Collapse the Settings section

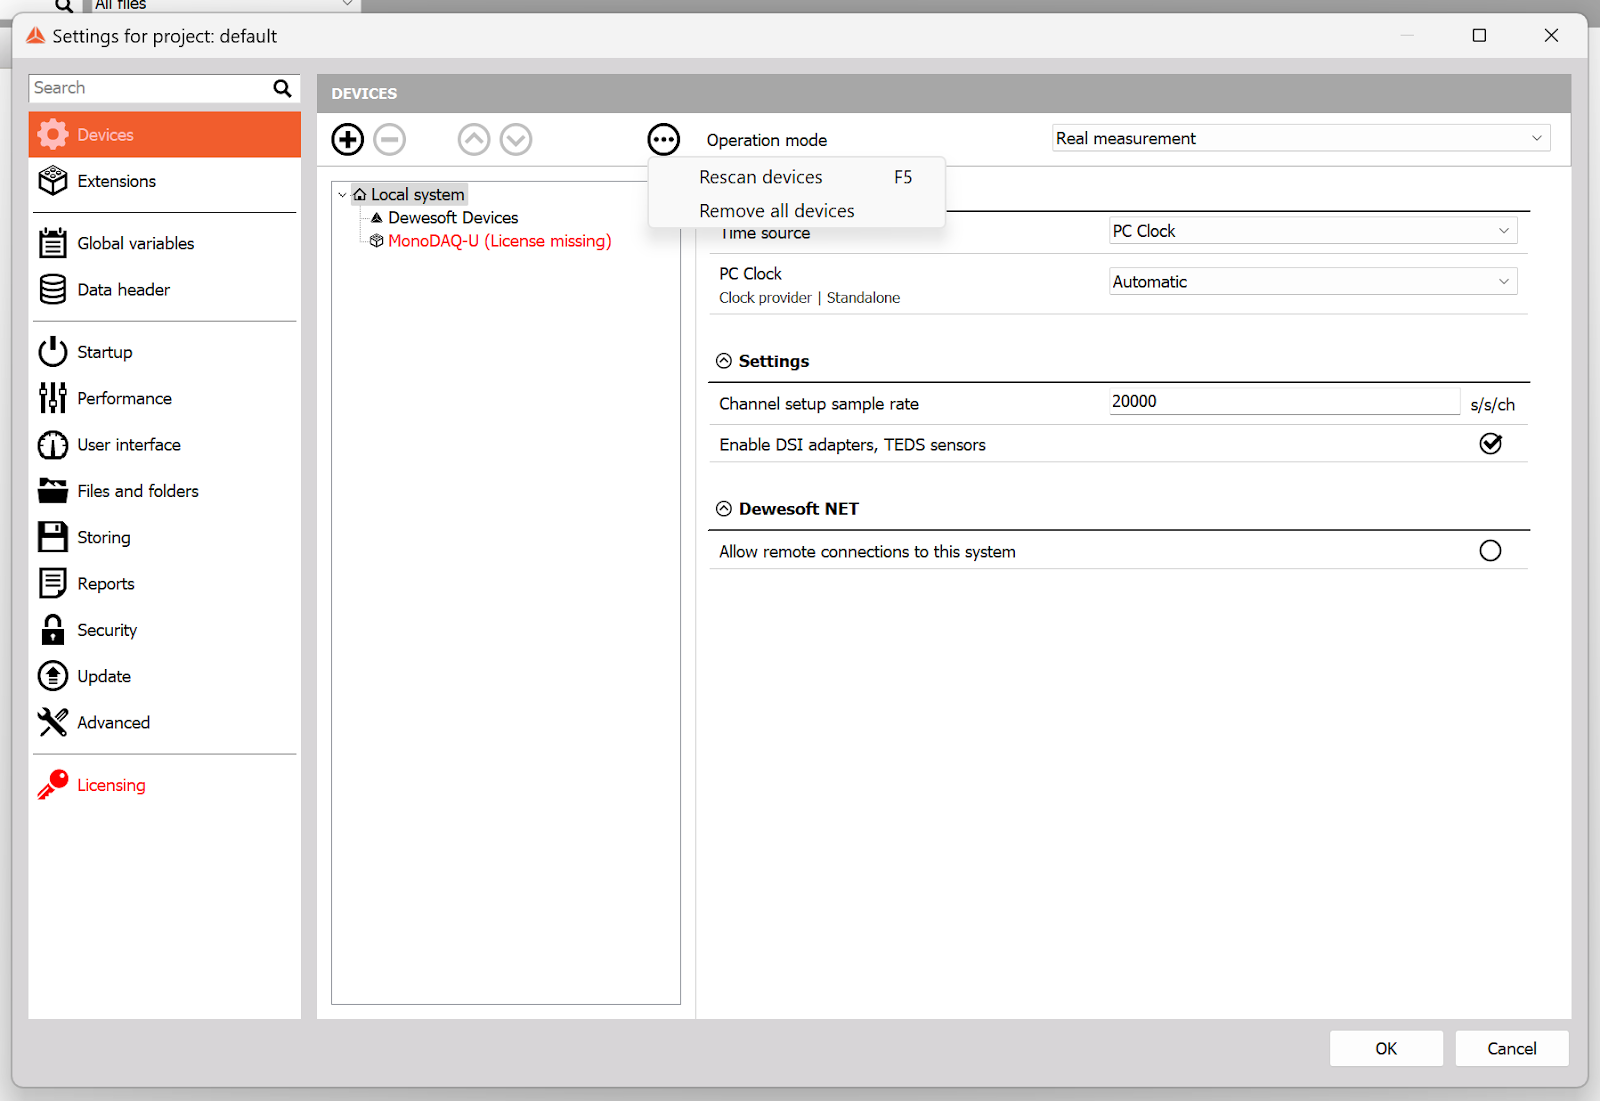[x=724, y=361]
